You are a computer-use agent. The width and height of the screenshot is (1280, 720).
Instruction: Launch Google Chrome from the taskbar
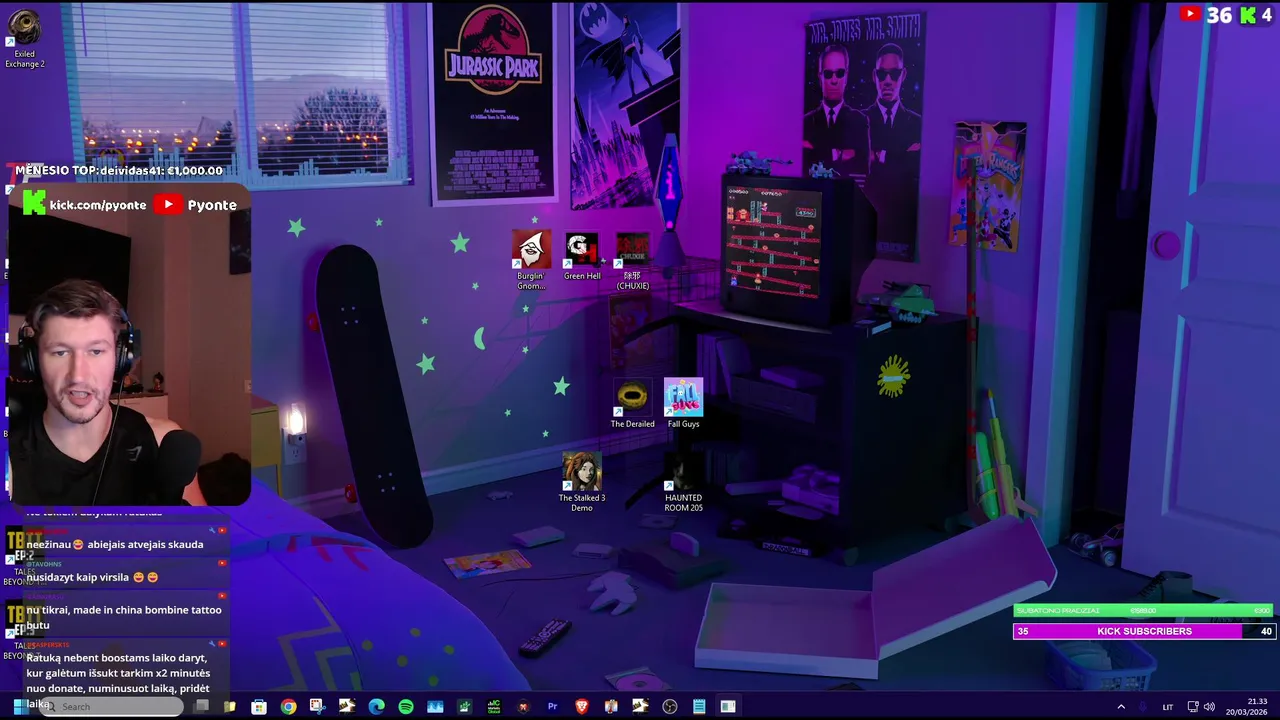click(288, 706)
